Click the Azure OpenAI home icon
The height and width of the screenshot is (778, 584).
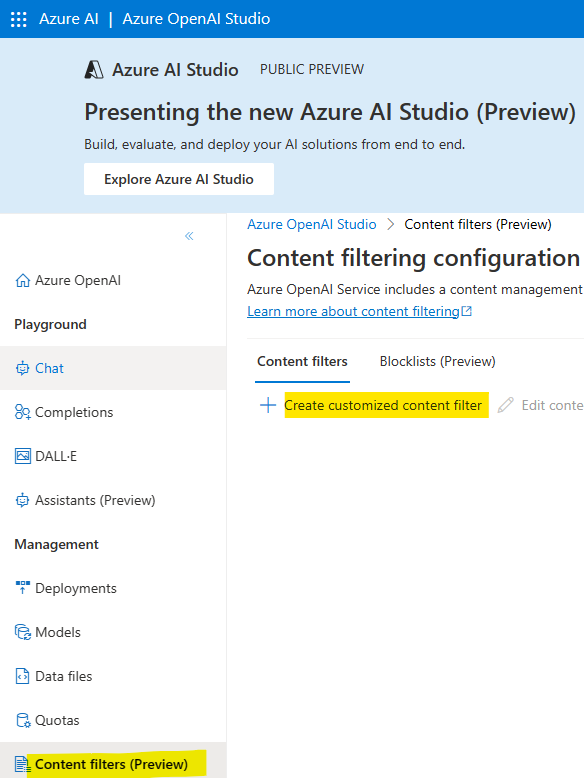(x=22, y=280)
